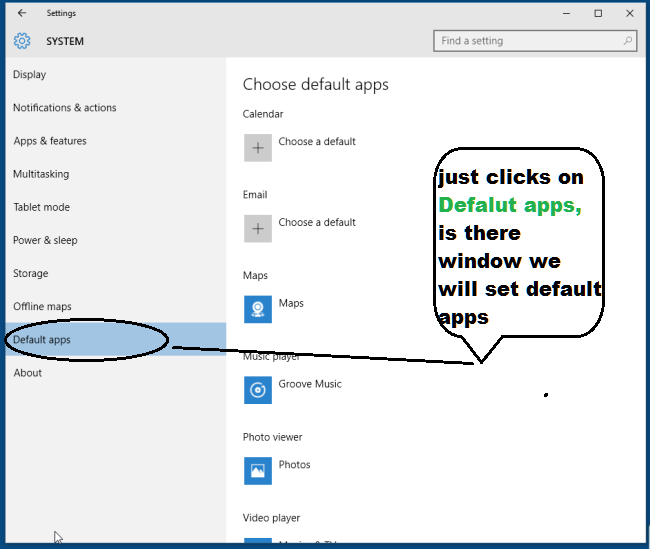Click the search magnifier icon
Viewport: 650px width, 549px height.
click(628, 41)
